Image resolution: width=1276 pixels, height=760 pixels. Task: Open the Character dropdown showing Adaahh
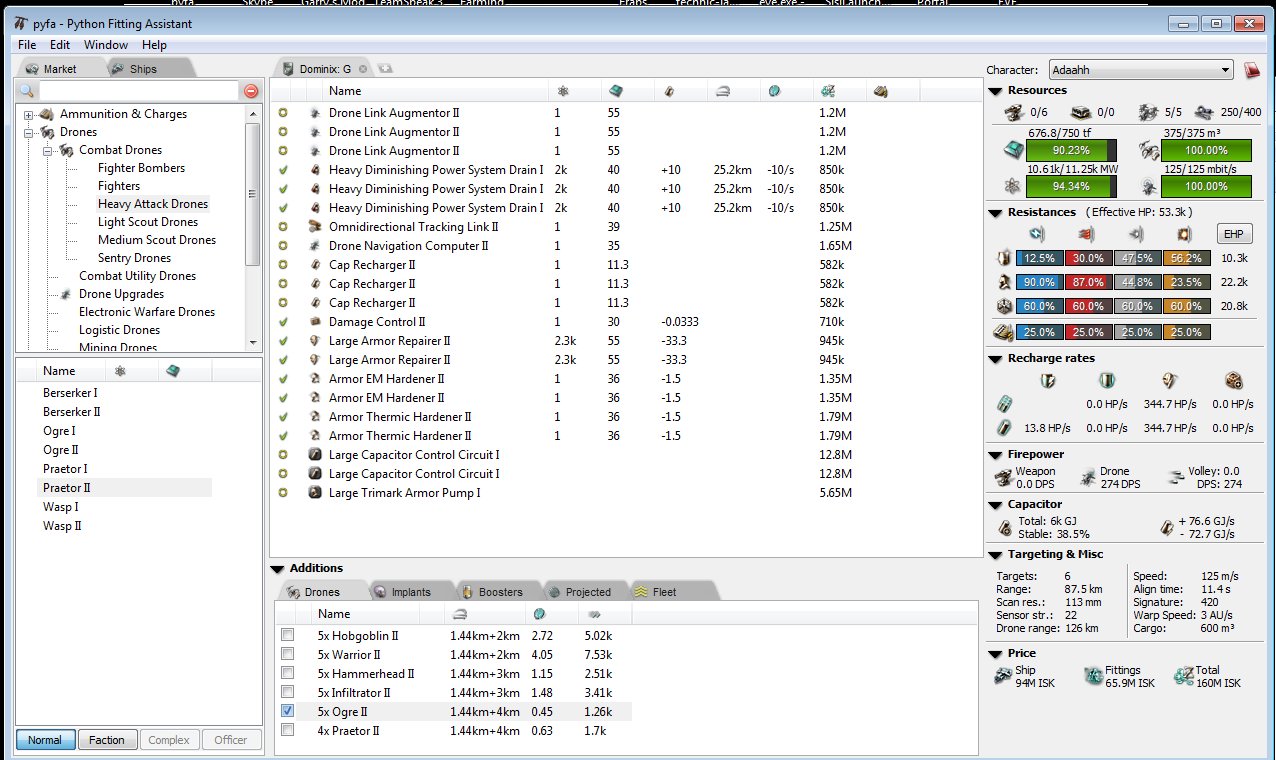1140,70
